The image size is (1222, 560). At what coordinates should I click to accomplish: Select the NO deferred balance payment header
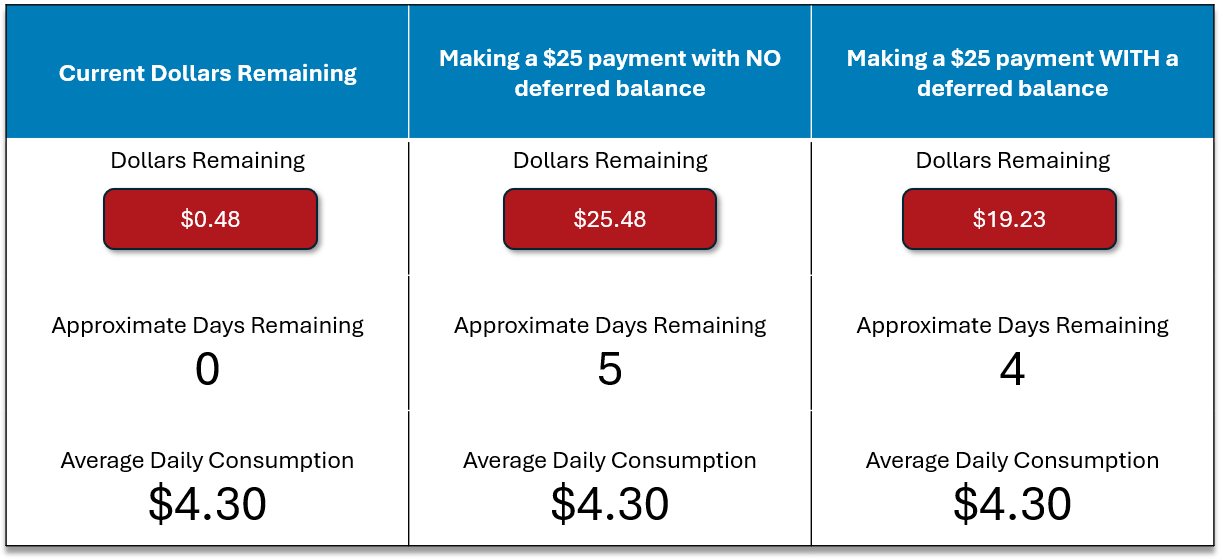tap(610, 73)
